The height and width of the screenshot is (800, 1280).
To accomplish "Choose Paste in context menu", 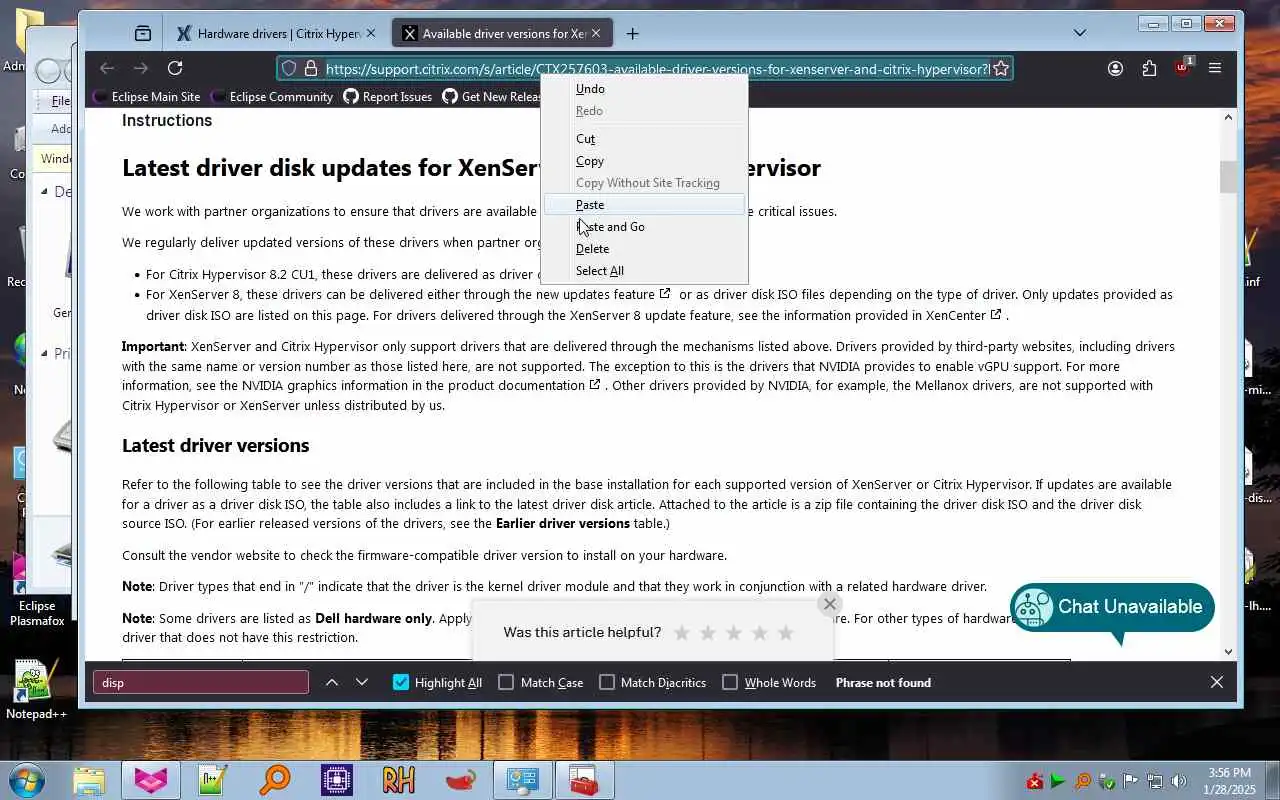I will click(645, 205).
